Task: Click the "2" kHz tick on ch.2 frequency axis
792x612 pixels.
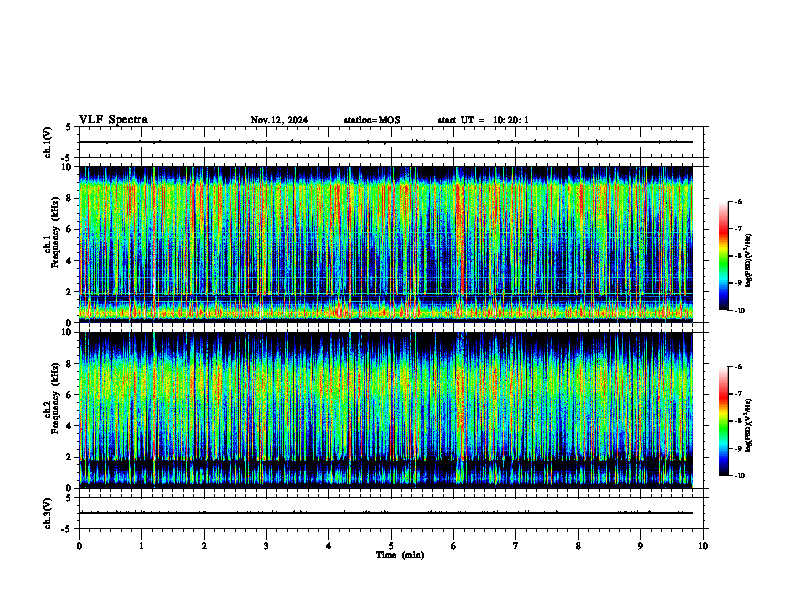Action: [x=69, y=457]
